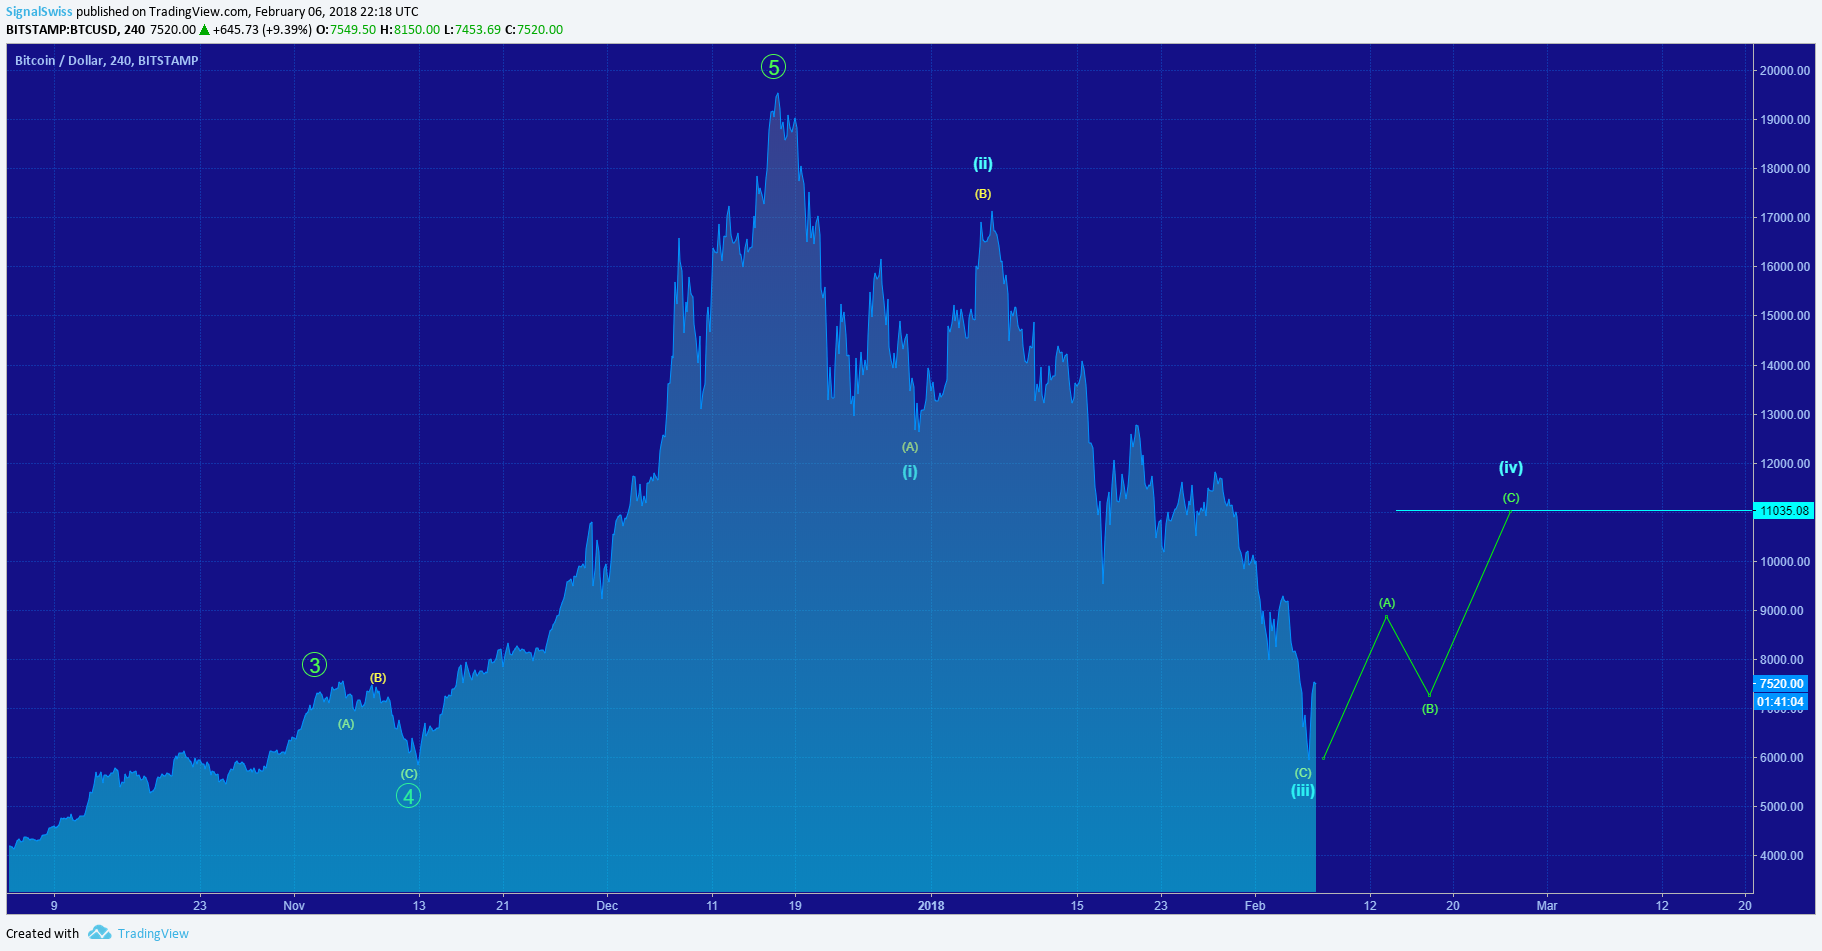The height and width of the screenshot is (951, 1822).
Task: Click the H:8150.00 high value
Action: point(410,30)
